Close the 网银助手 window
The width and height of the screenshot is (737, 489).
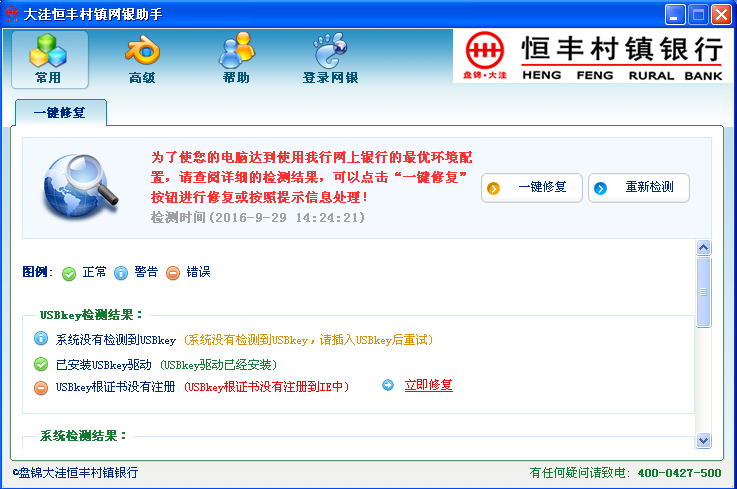click(x=721, y=15)
